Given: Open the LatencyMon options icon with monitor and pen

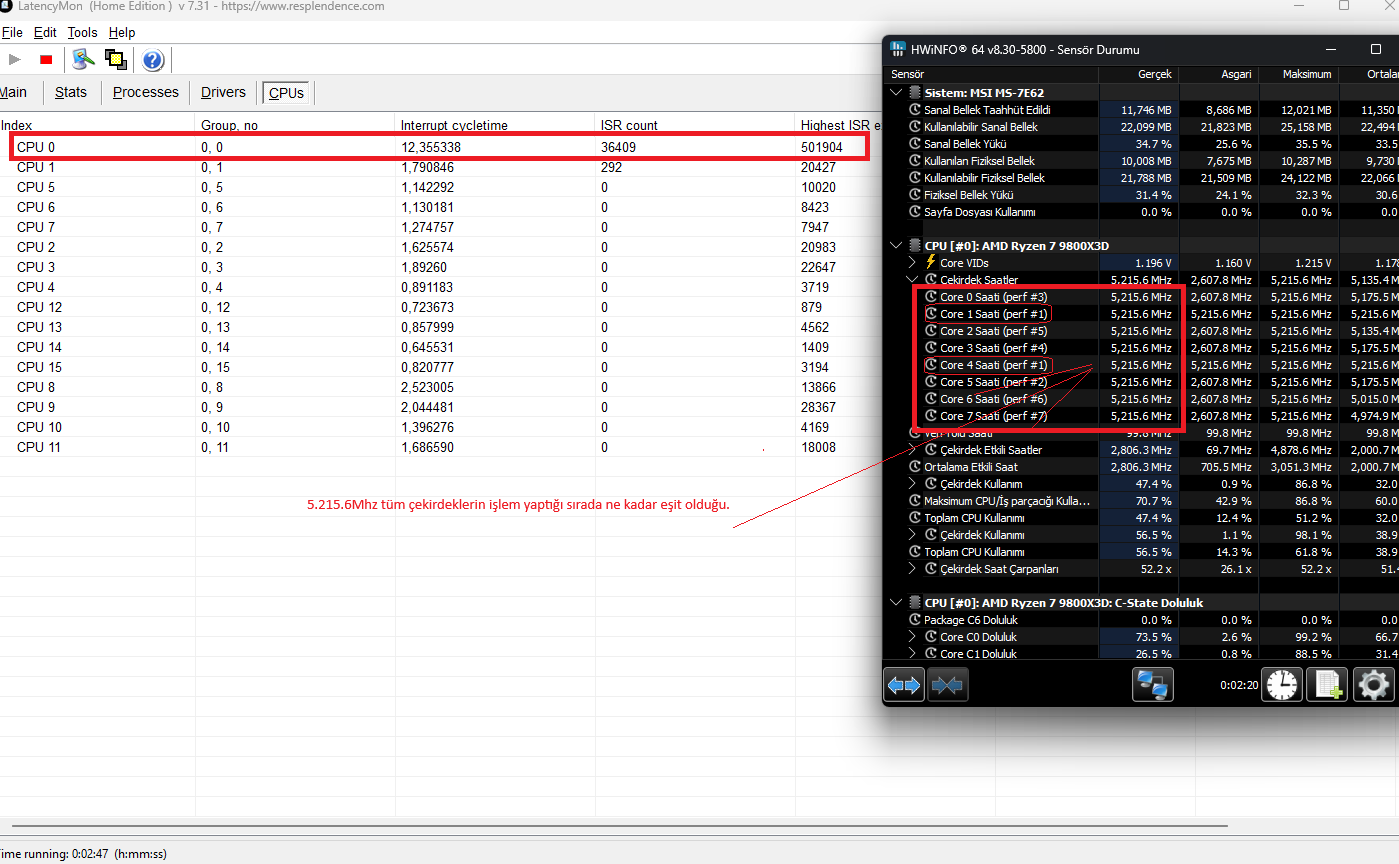Looking at the screenshot, I should (83, 60).
